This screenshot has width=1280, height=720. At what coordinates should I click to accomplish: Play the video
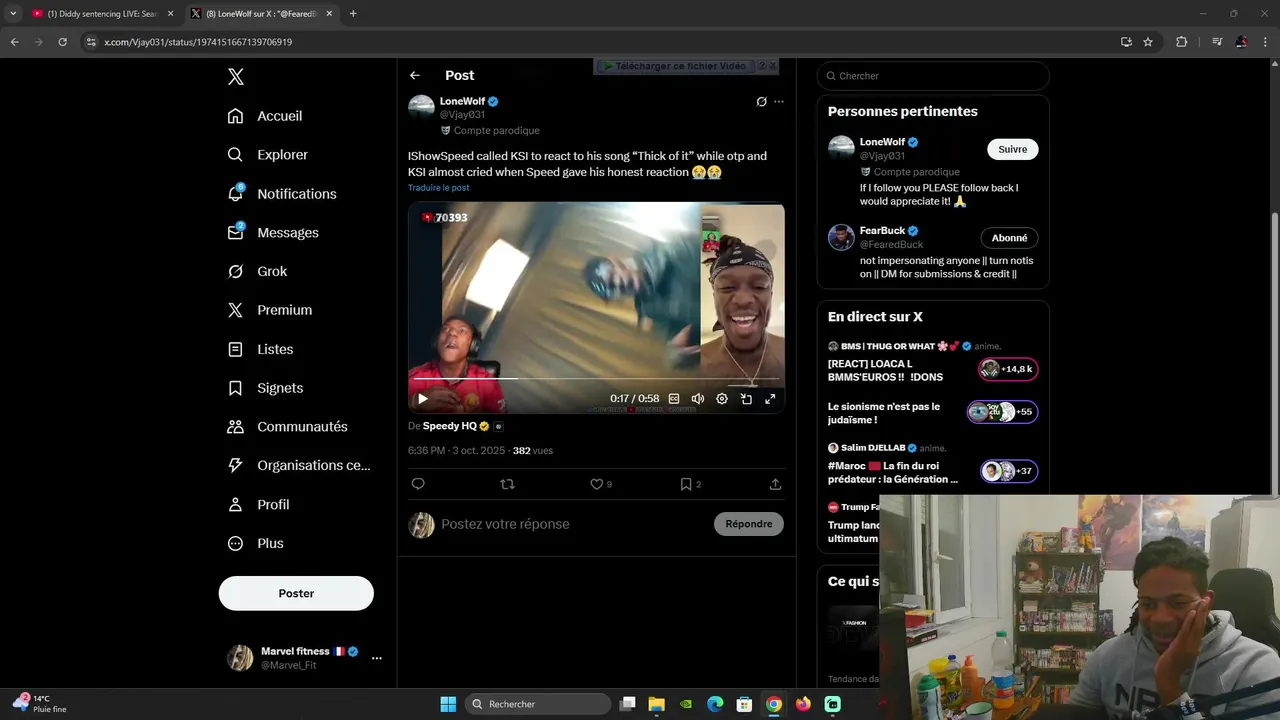[x=422, y=399]
